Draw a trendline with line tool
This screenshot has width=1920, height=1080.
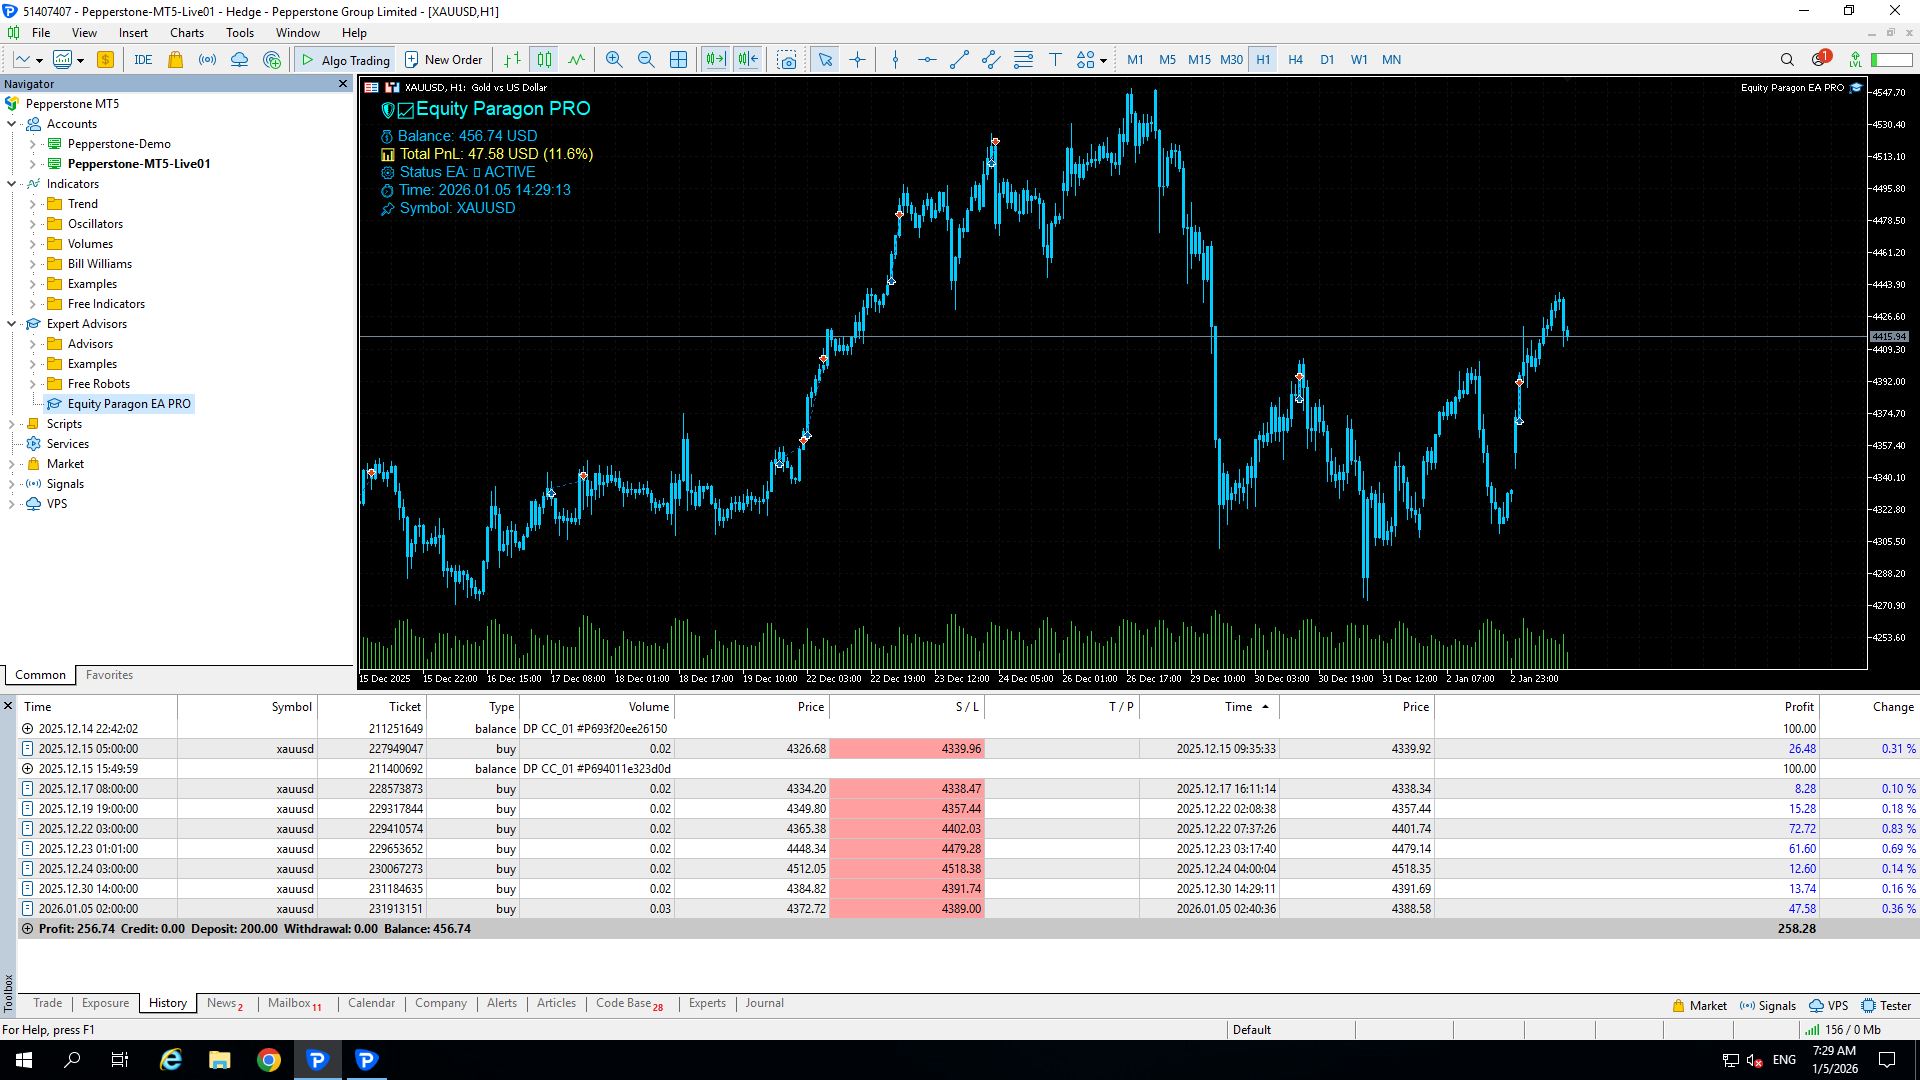coord(959,60)
